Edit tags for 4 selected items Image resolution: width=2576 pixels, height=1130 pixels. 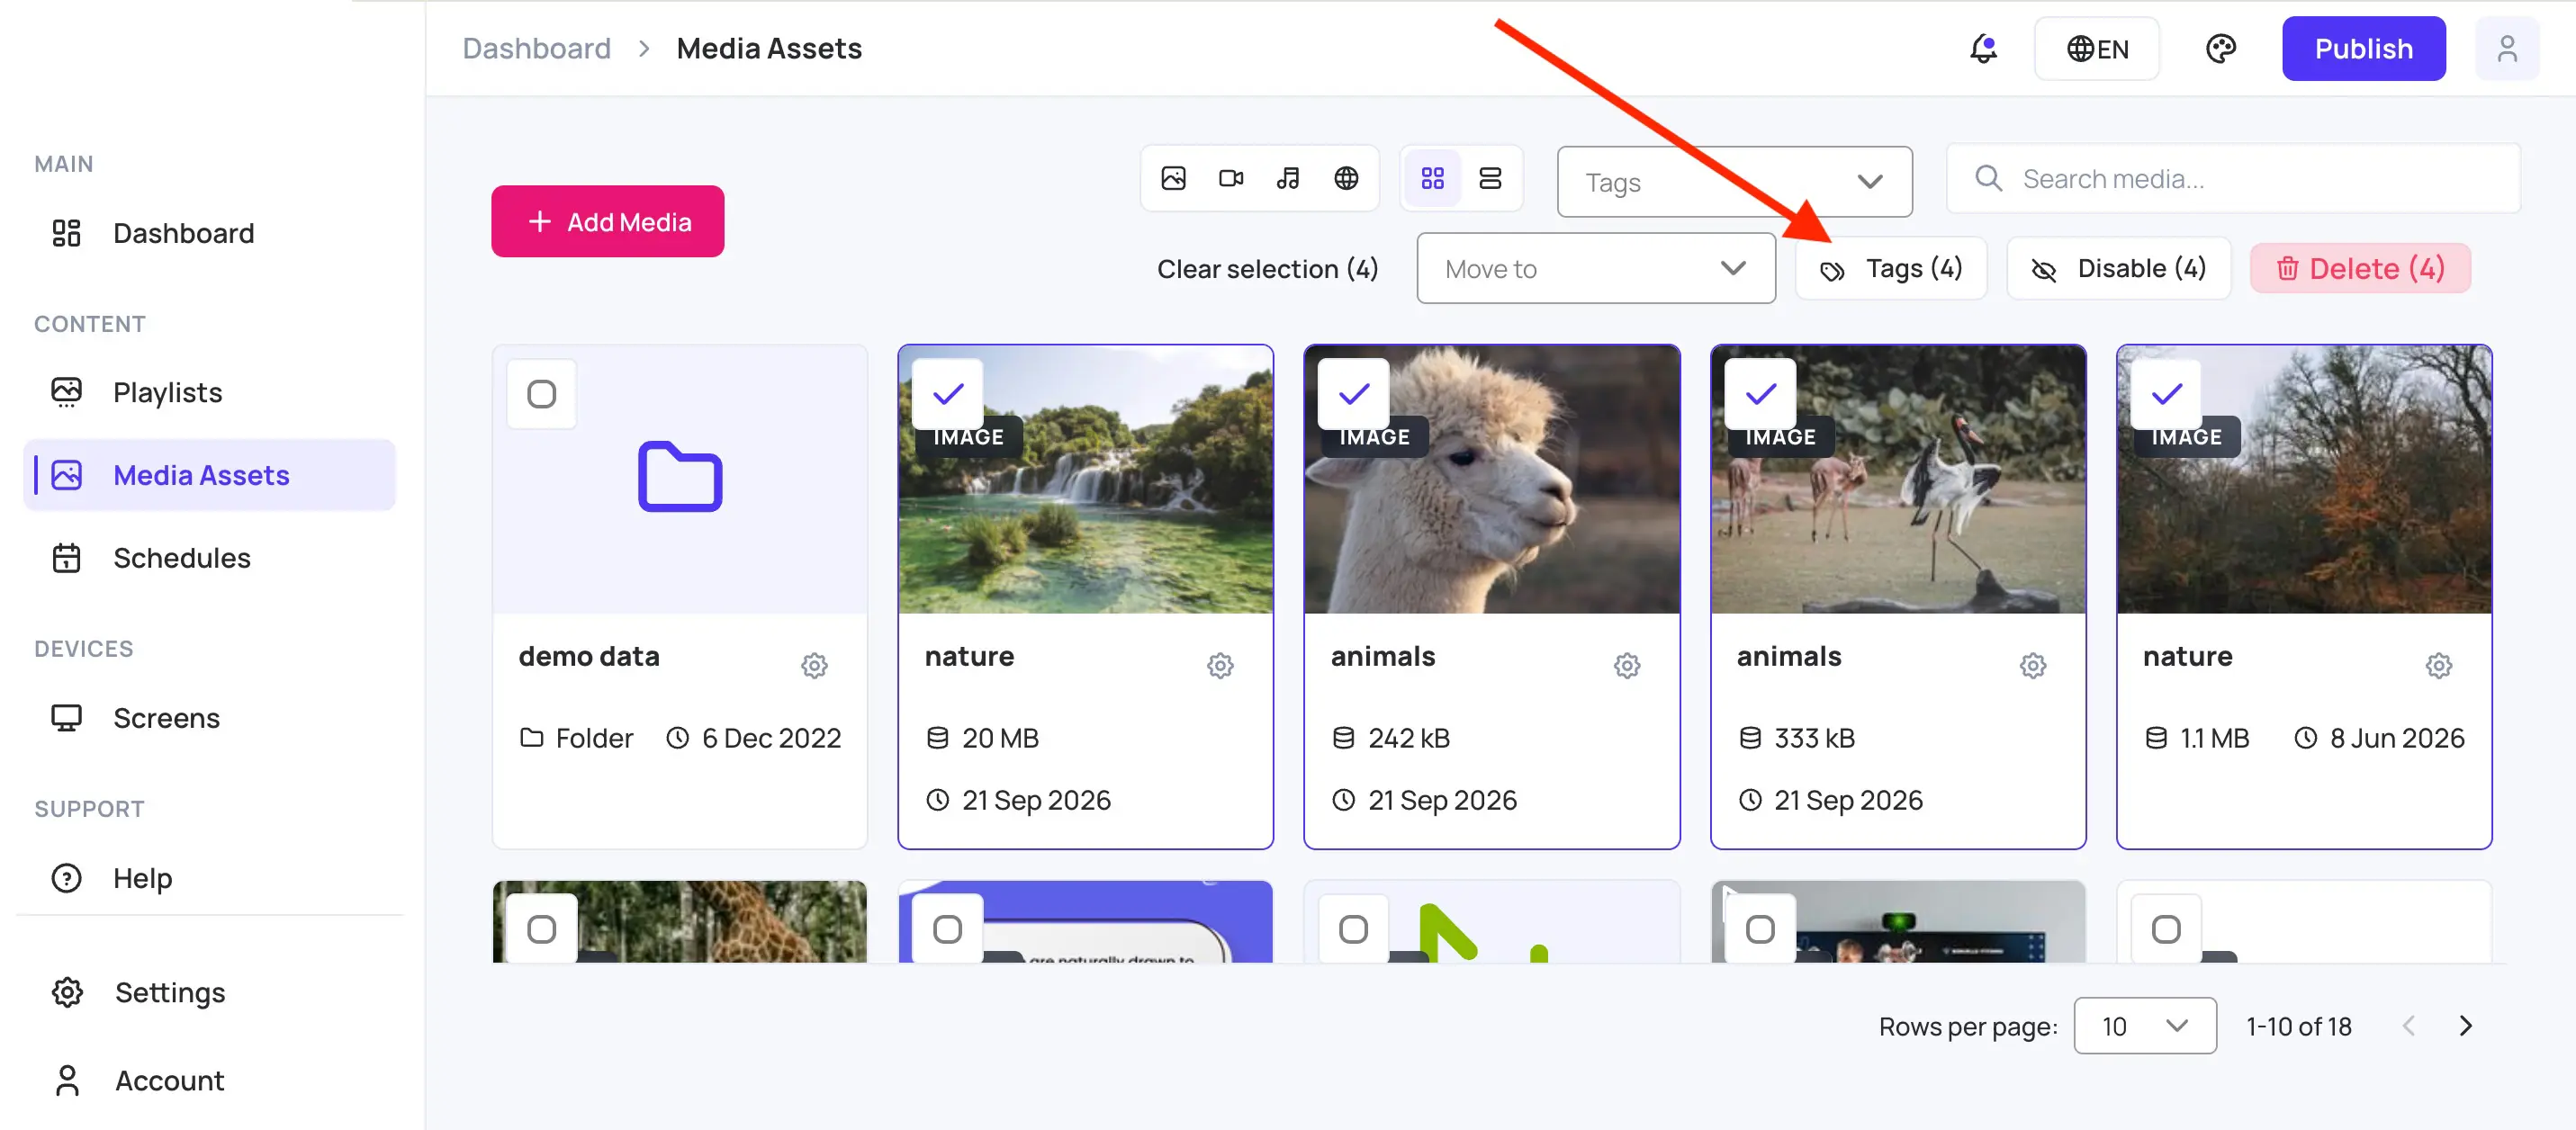click(x=1891, y=269)
